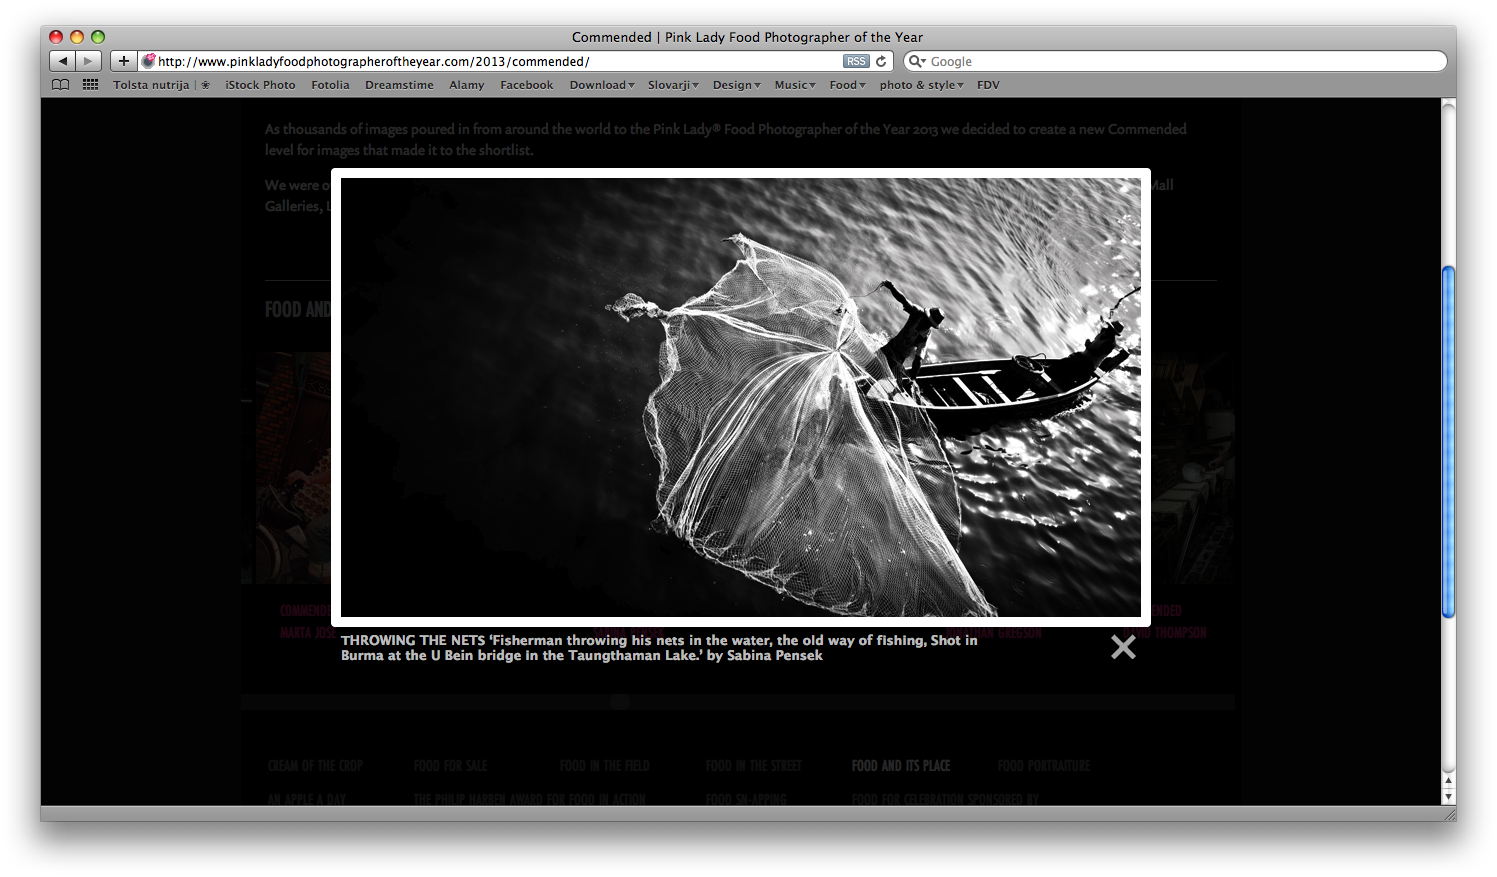1497x877 pixels.
Task: Open the iStock Photo bookmark
Action: 260,85
